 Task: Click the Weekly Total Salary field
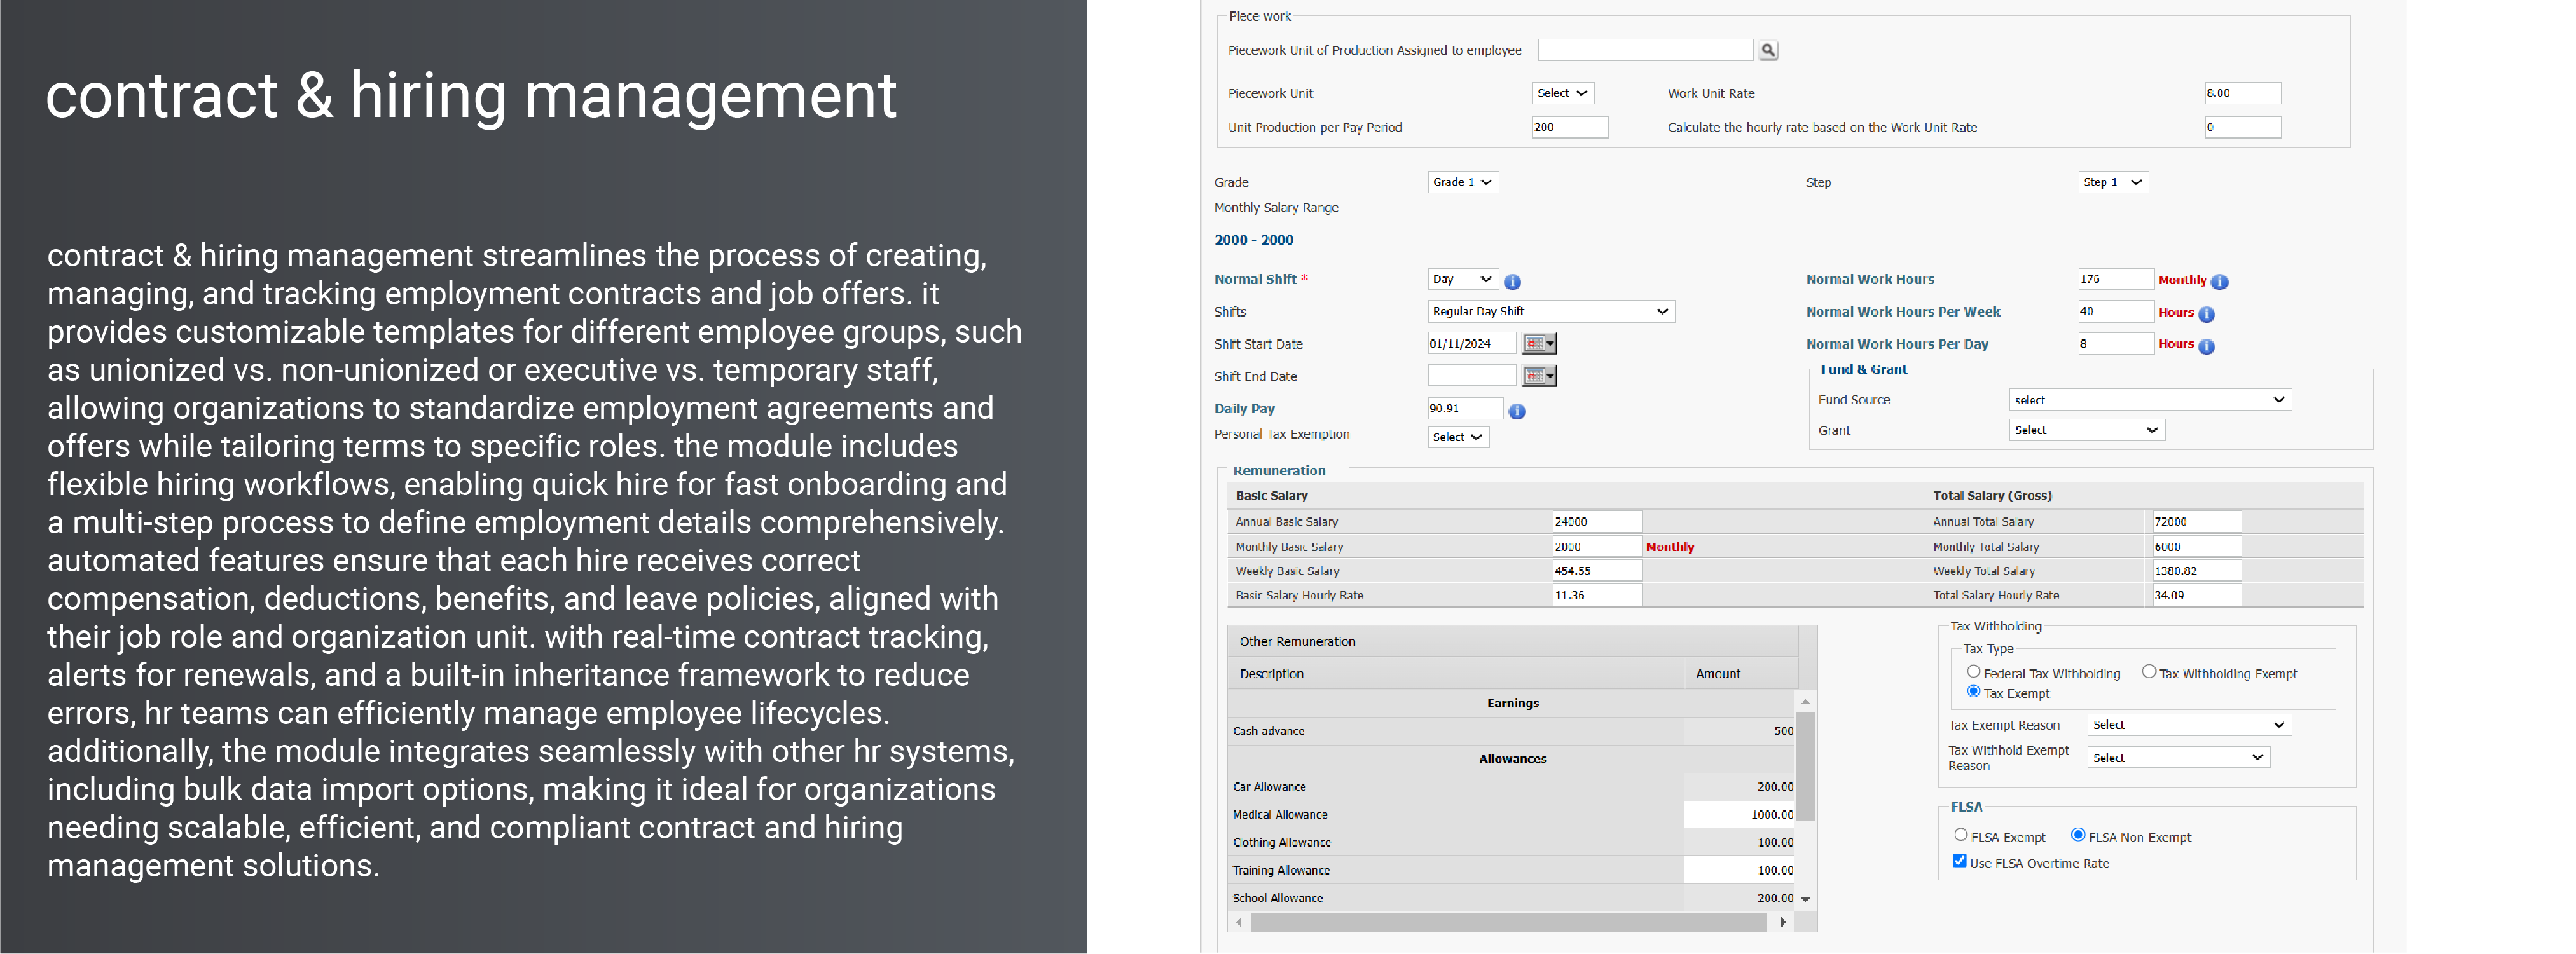pos(2196,571)
